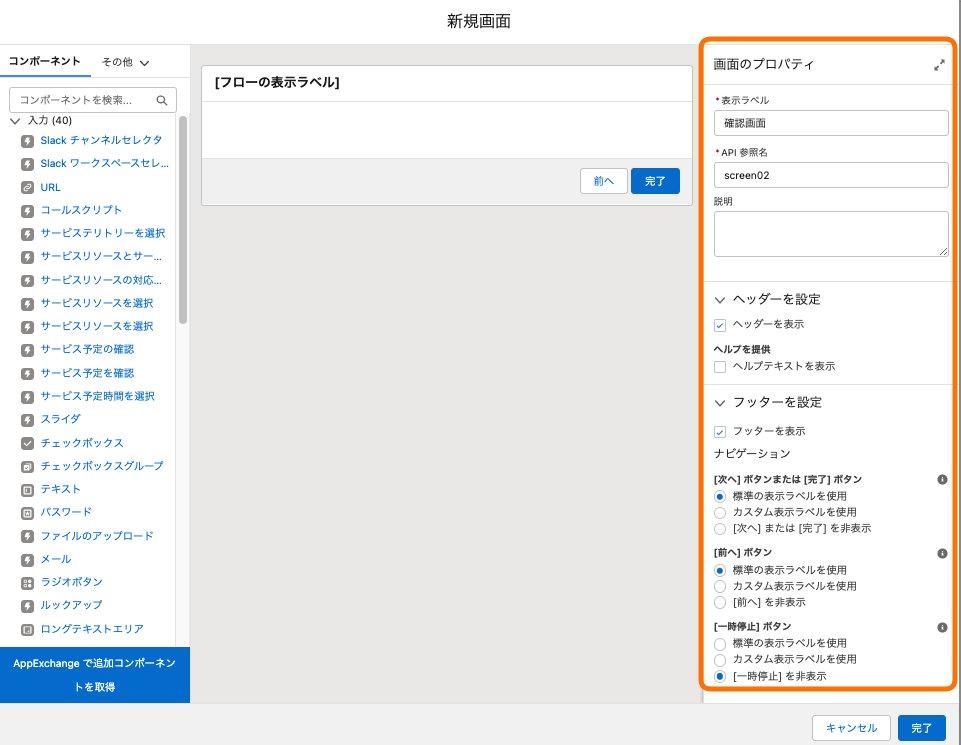Click the [フローの表示ラベル] header
The height and width of the screenshot is (745, 961).
pyautogui.click(x=277, y=83)
